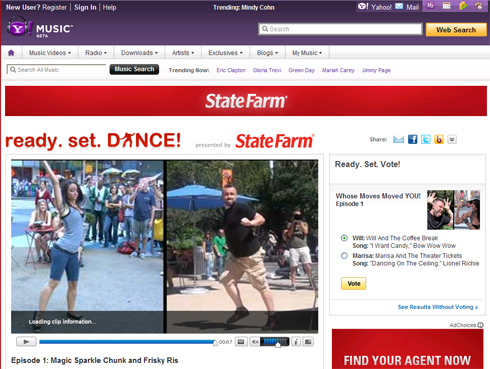Open the Exclusives menu item

225,53
